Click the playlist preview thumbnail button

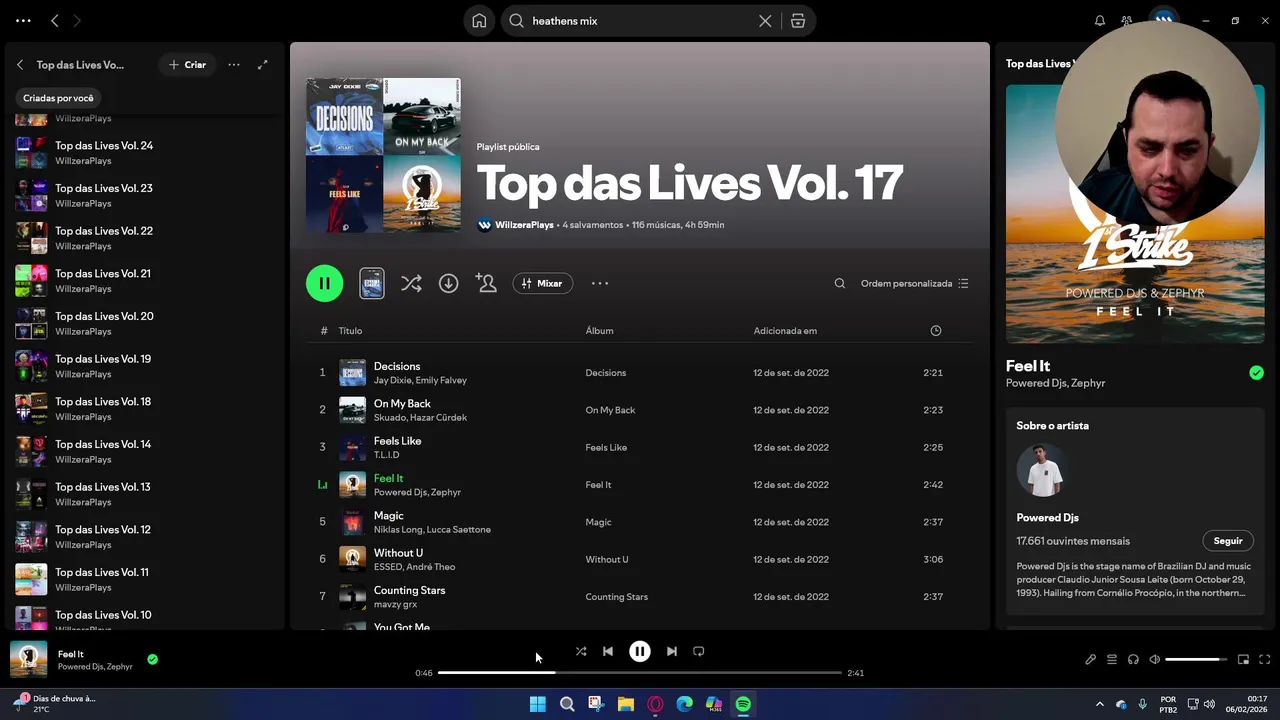pyautogui.click(x=371, y=283)
